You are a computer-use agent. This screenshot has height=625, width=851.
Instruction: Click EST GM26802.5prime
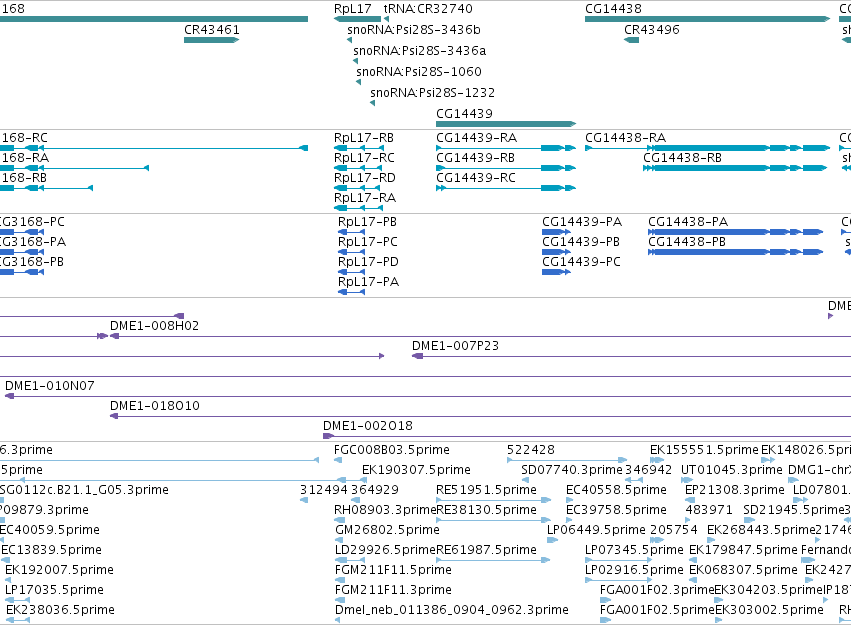339,540
